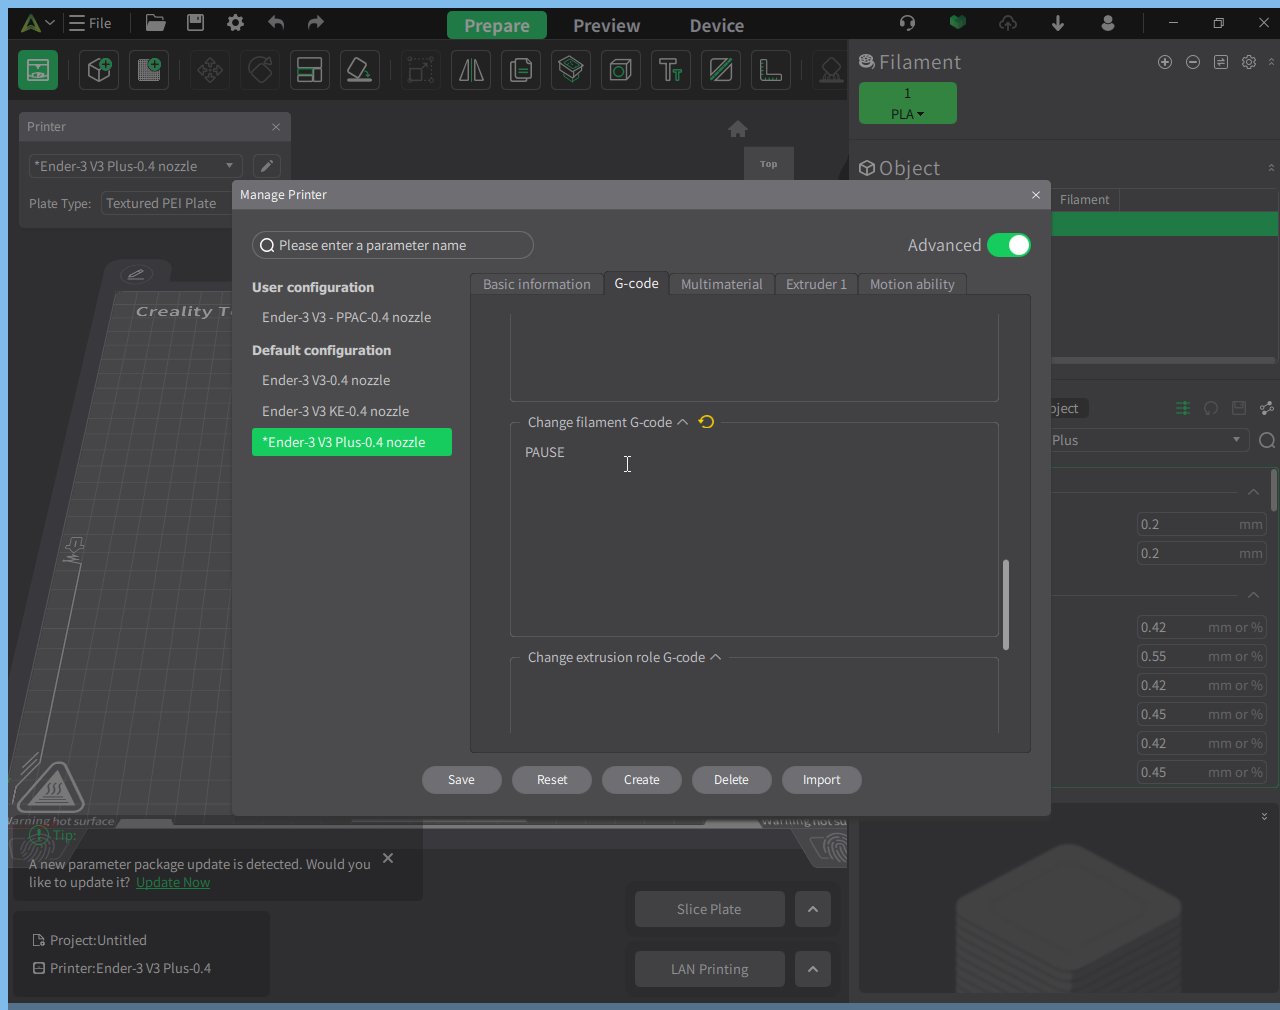Click the home view icon above the cube
This screenshot has width=1280, height=1010.
click(738, 129)
